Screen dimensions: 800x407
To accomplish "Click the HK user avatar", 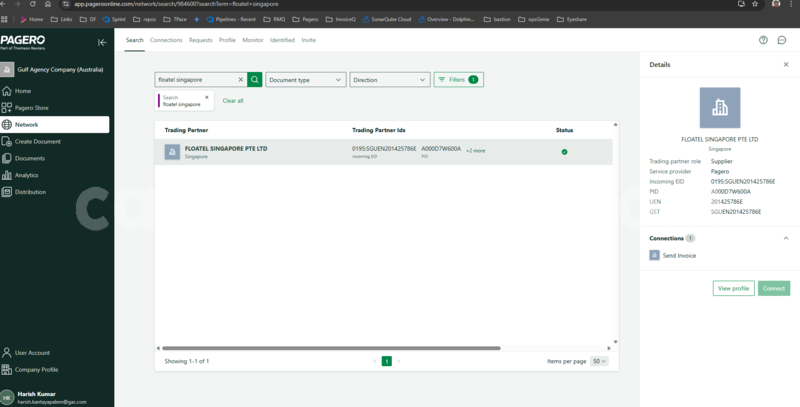I will (x=7, y=397).
